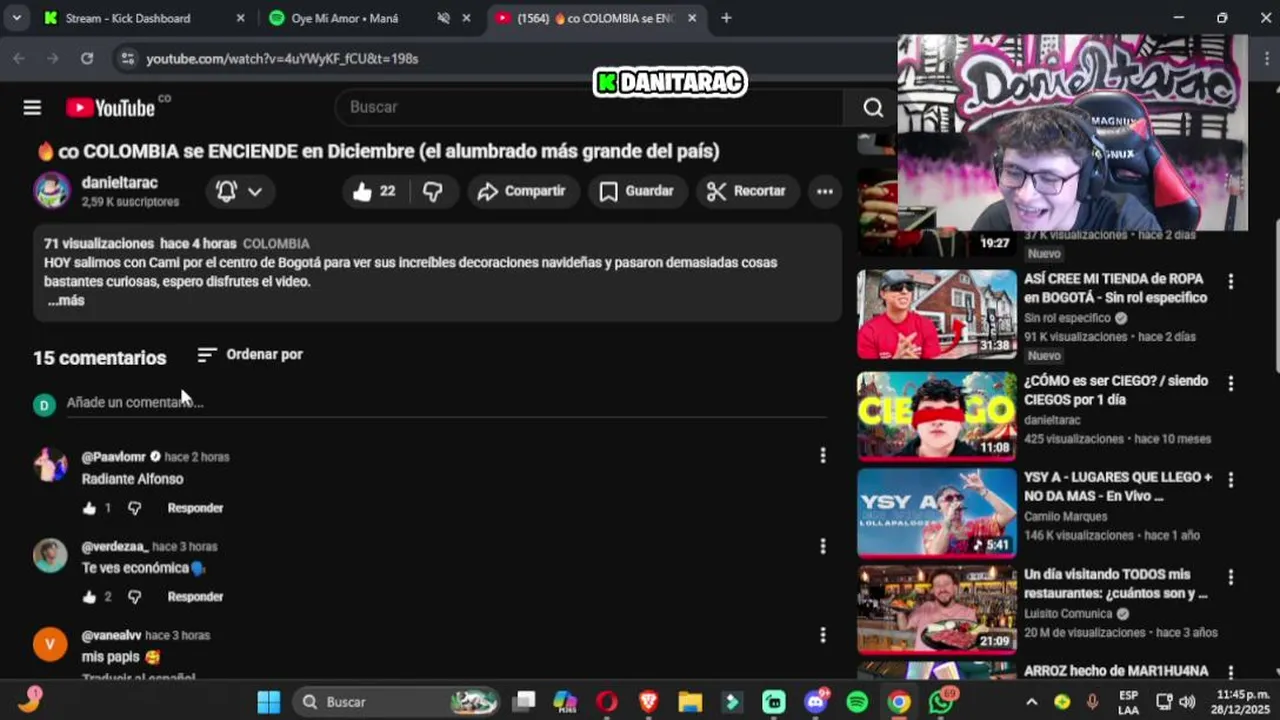The image size is (1280, 720).
Task: Open ASÍ CREE MI TIENDA de ROPA thumbnail
Action: [x=936, y=314]
